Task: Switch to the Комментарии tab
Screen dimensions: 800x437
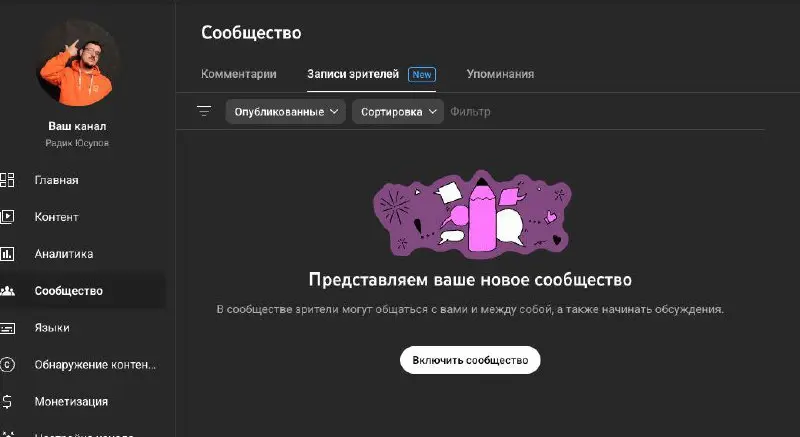Action: (x=239, y=74)
